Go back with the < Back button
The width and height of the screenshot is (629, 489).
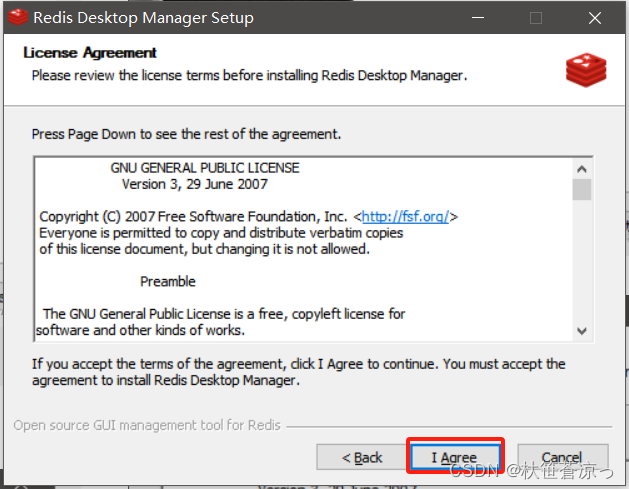pyautogui.click(x=362, y=457)
